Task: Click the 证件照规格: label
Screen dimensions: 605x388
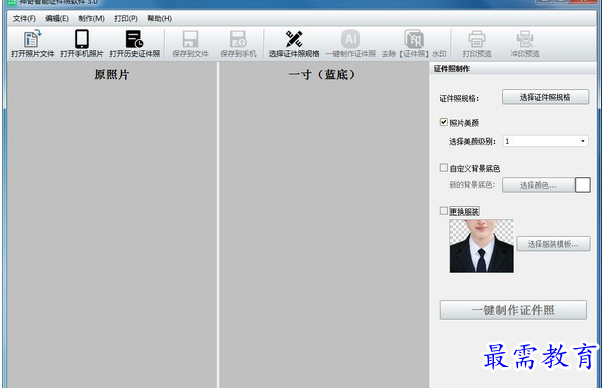Action: 459,99
